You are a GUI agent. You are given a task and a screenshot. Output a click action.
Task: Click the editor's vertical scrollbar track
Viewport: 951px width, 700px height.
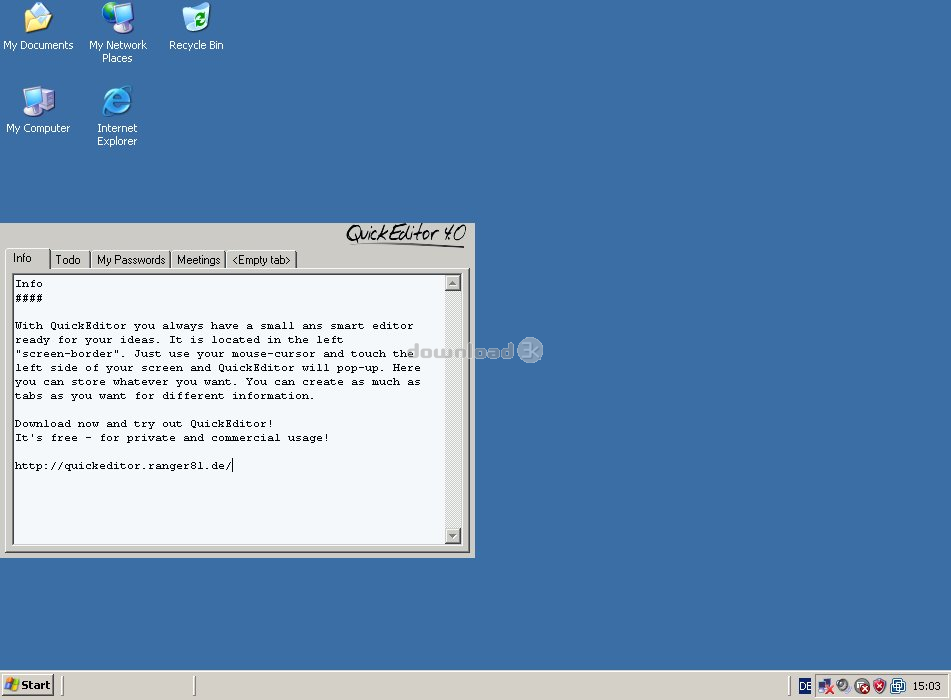(x=452, y=409)
